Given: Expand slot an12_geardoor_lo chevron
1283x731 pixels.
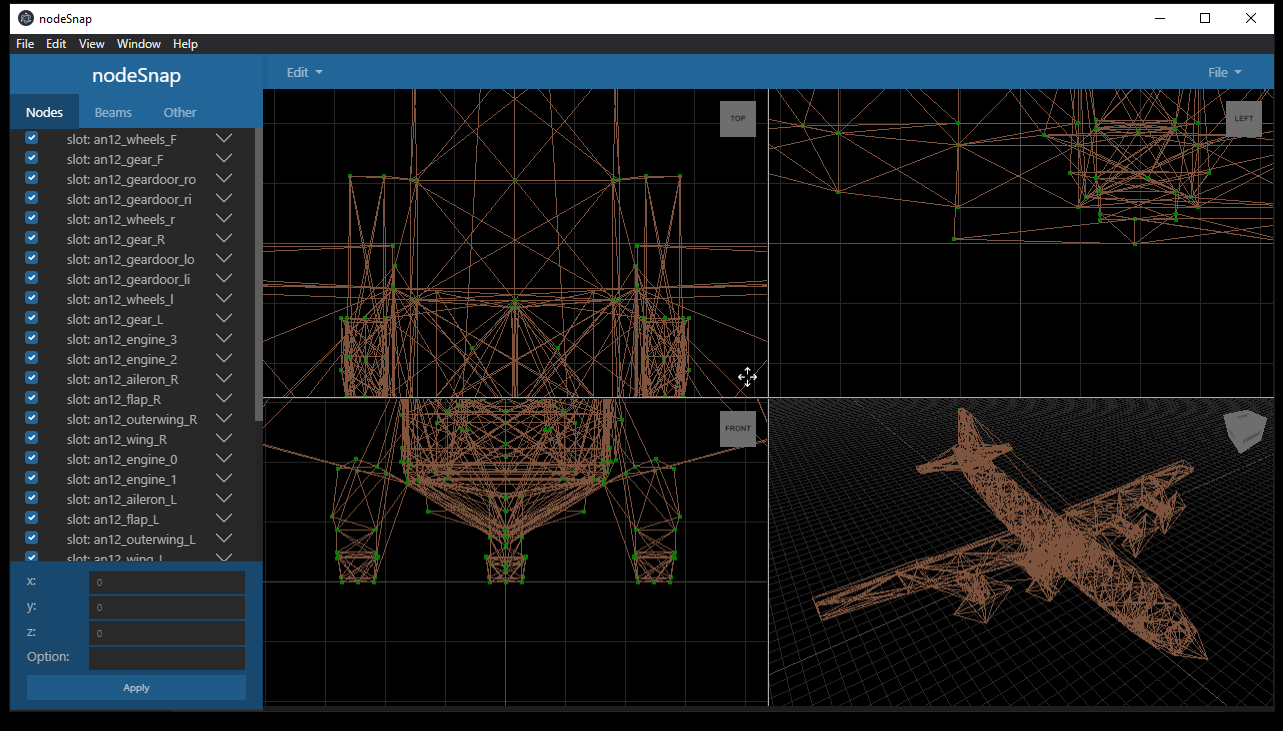Looking at the screenshot, I should (x=224, y=259).
